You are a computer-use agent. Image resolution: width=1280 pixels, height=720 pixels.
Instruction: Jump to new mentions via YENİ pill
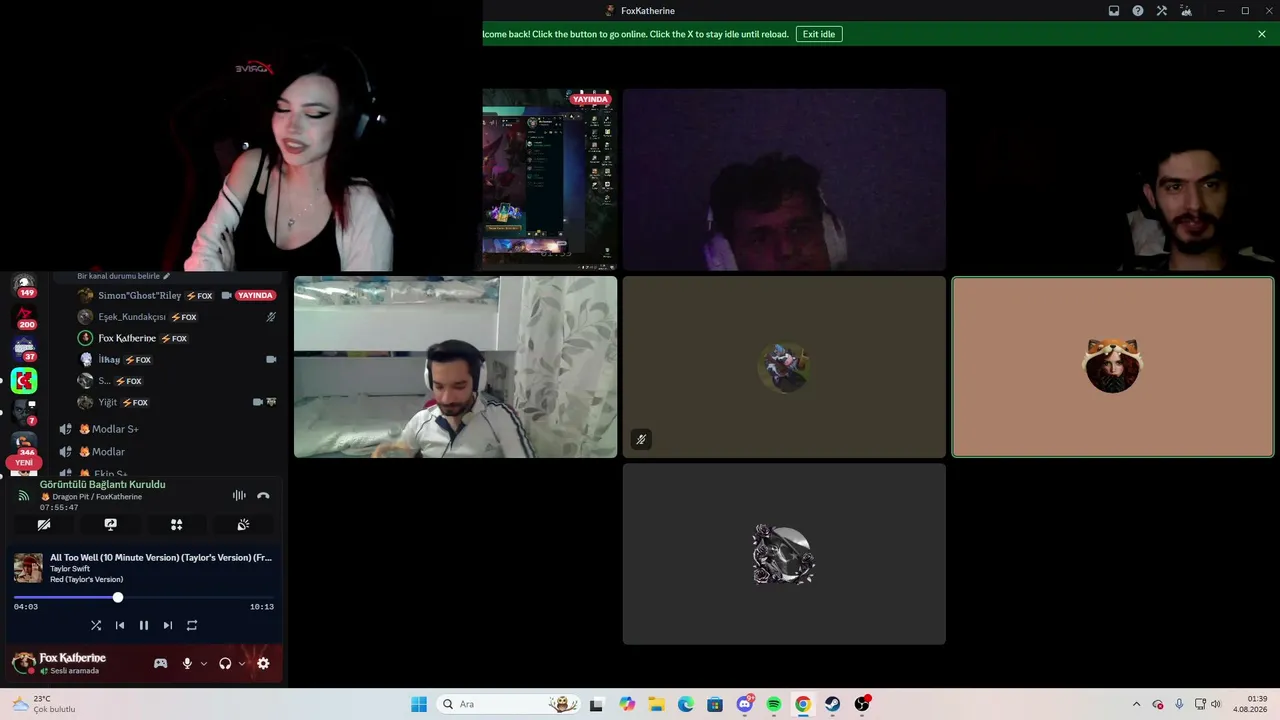24,463
